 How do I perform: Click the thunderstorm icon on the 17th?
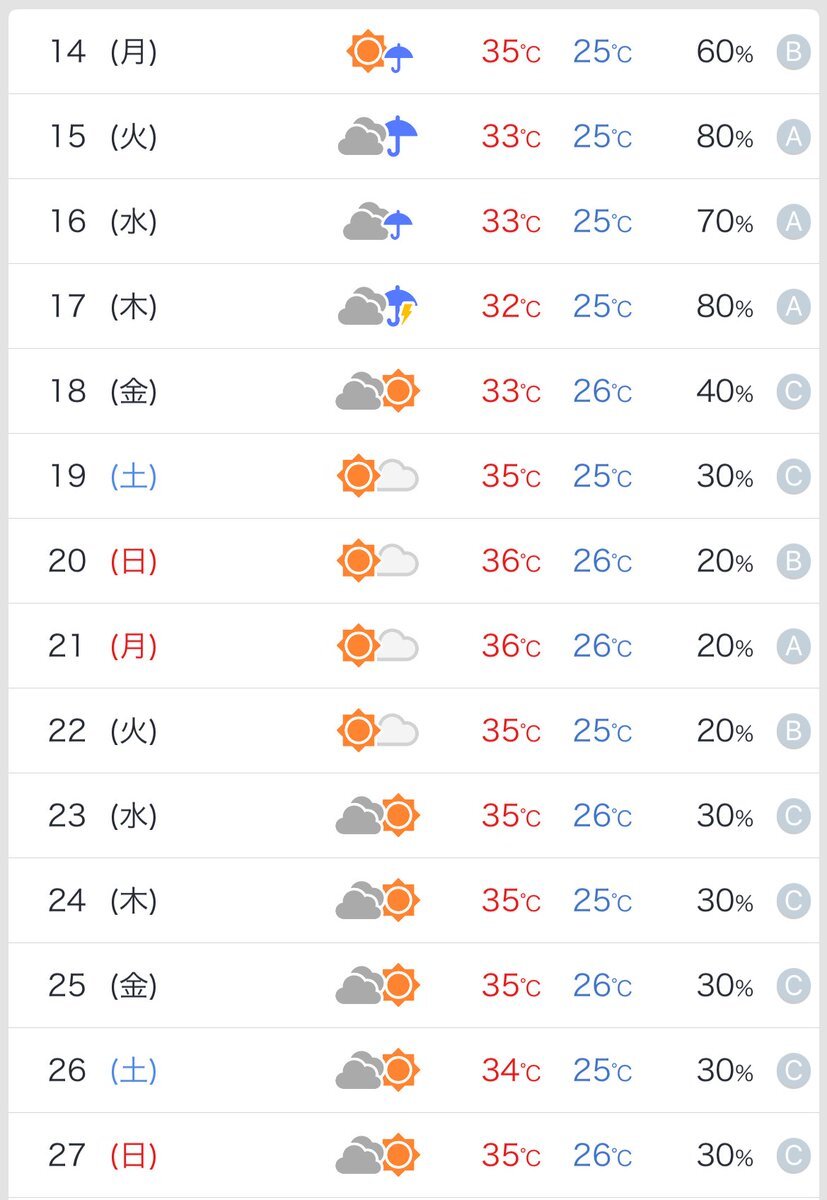[378, 306]
